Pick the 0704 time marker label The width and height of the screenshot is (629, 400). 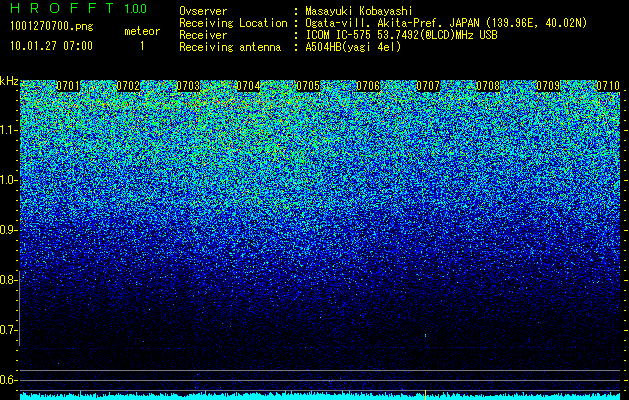[x=248, y=86]
